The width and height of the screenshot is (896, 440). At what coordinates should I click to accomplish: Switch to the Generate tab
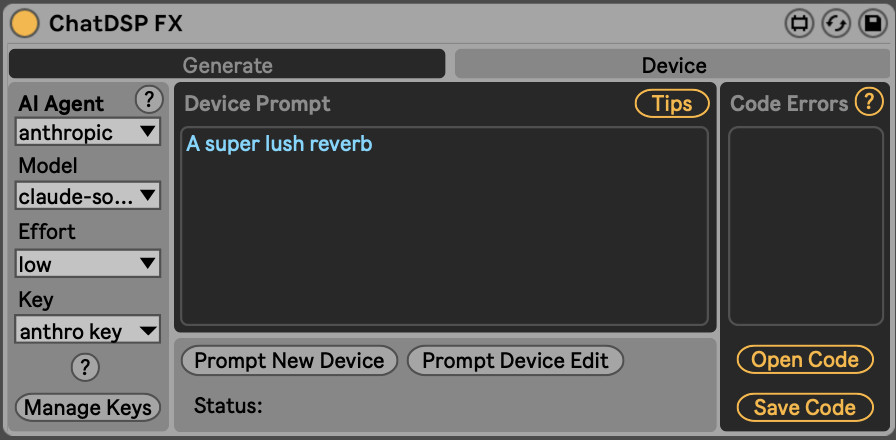tap(227, 65)
